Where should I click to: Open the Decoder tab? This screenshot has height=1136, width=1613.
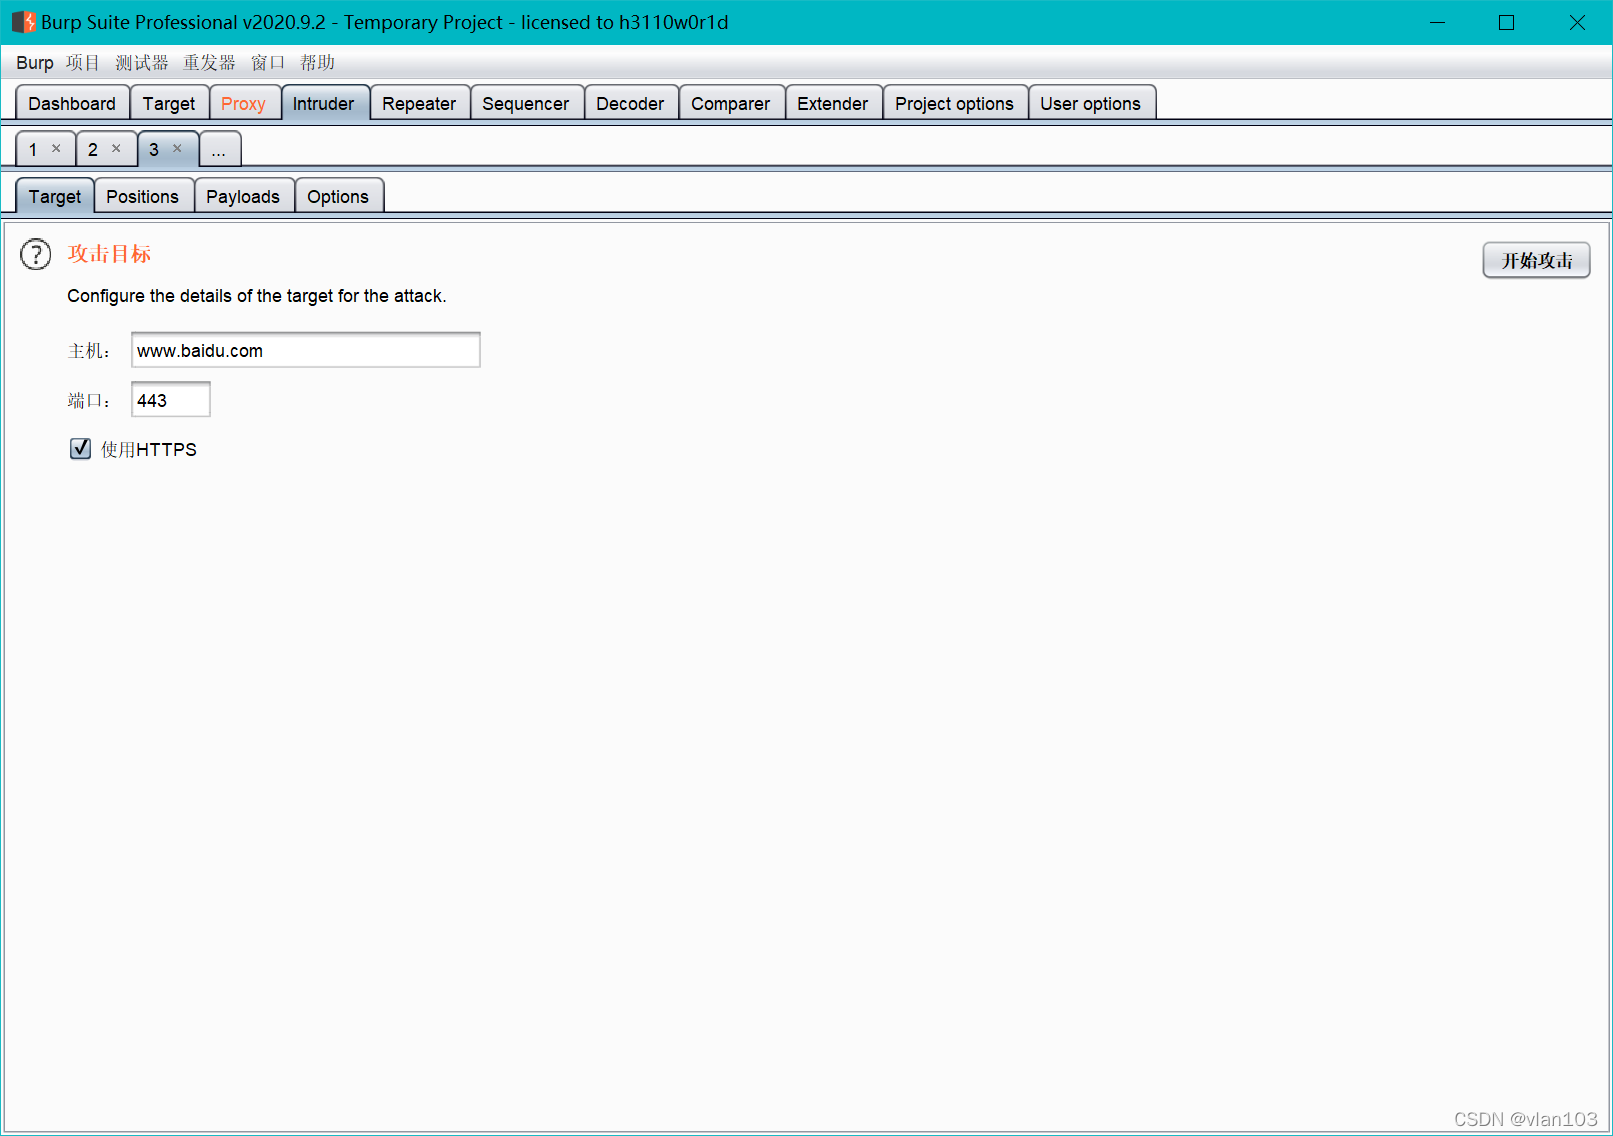coord(630,103)
